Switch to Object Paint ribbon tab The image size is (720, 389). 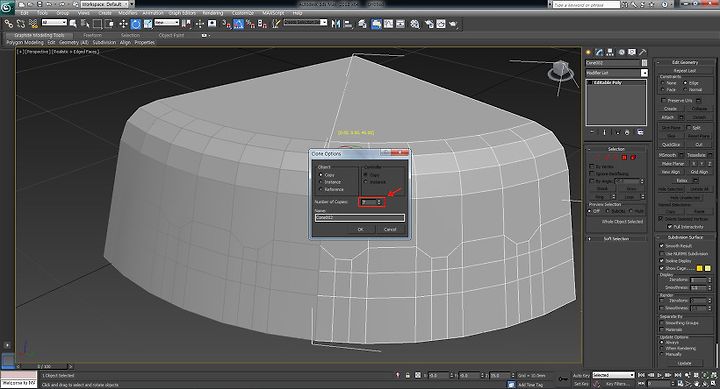pos(171,35)
